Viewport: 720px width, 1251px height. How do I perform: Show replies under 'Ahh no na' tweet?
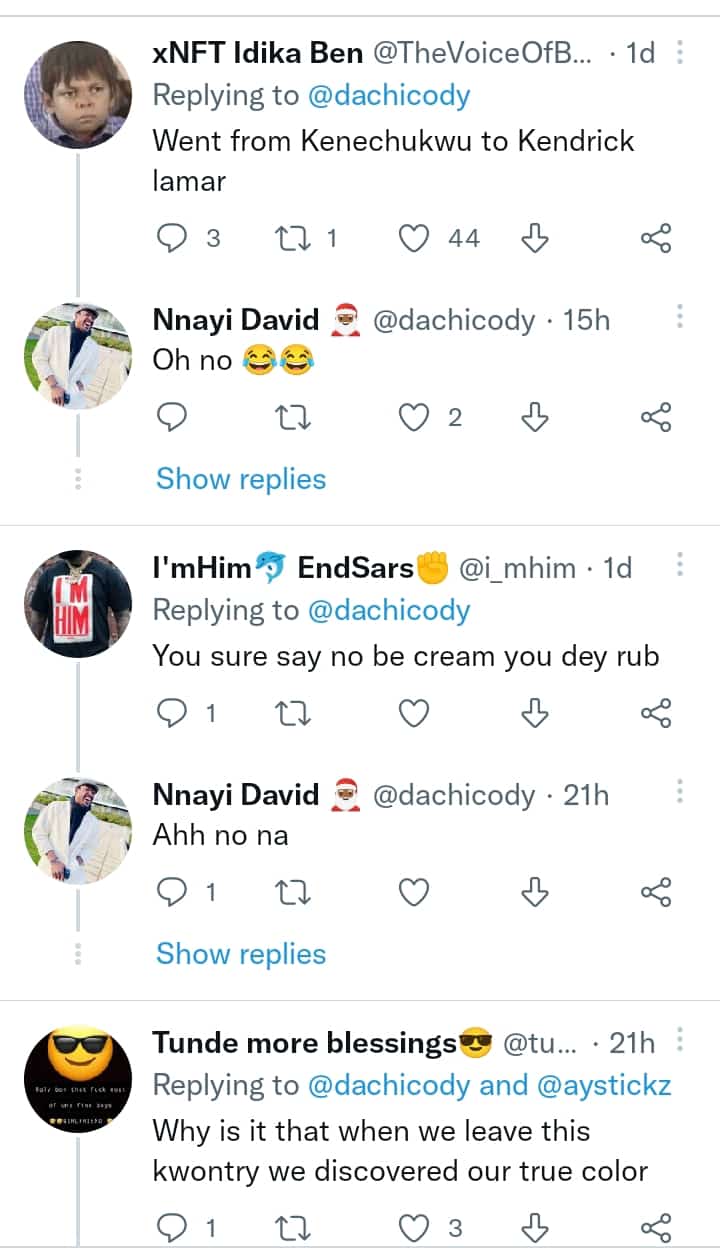coord(241,954)
